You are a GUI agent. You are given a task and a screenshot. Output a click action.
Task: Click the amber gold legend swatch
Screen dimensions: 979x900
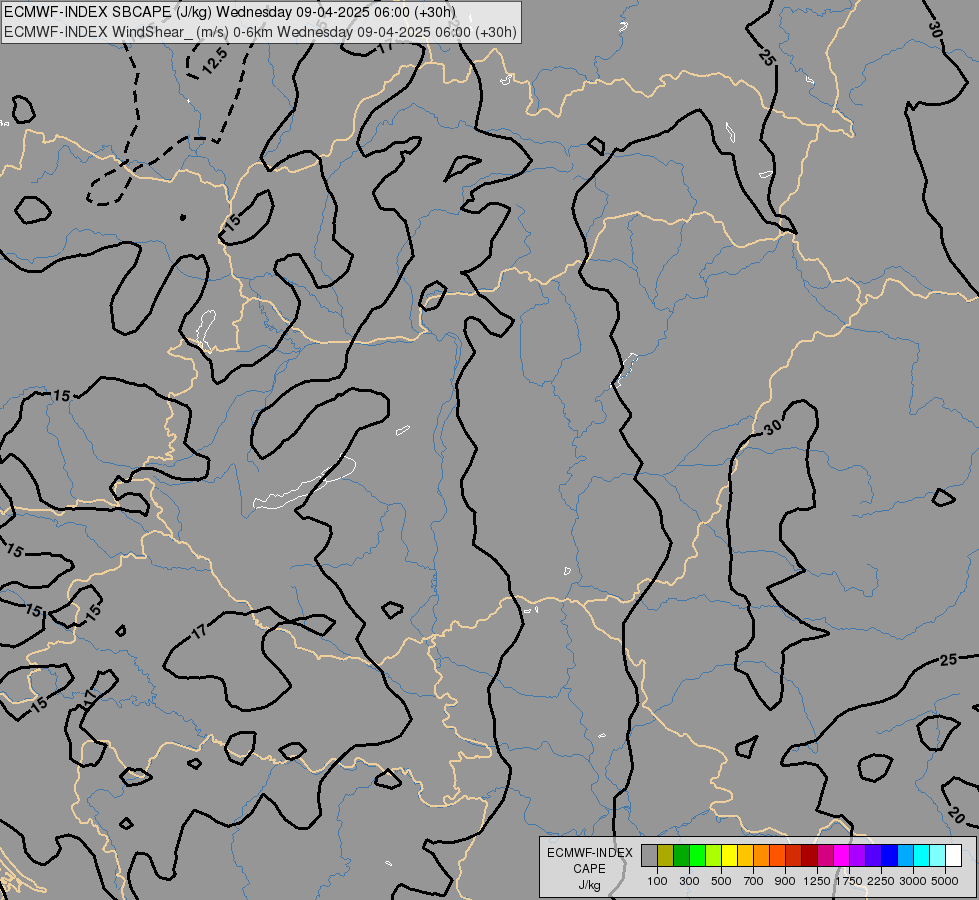click(x=745, y=856)
